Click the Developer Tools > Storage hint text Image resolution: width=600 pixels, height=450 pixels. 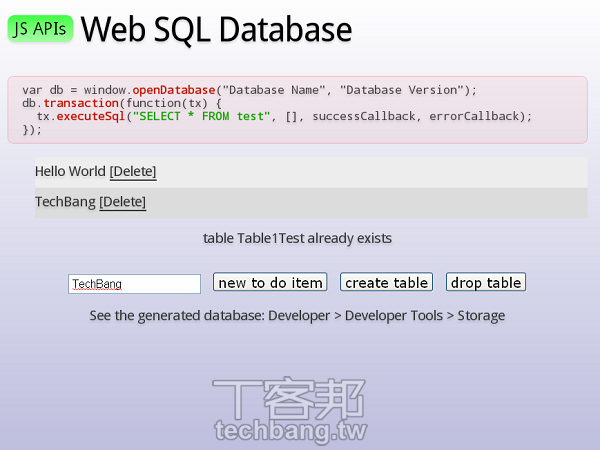pos(297,316)
